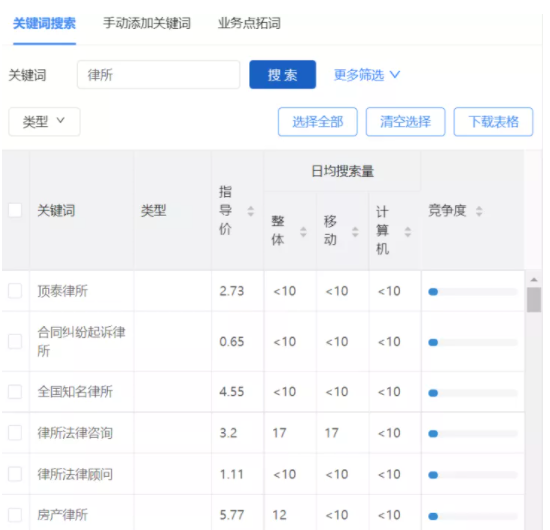
Task: Sort by 竞争度 column arrows
Action: 479,211
